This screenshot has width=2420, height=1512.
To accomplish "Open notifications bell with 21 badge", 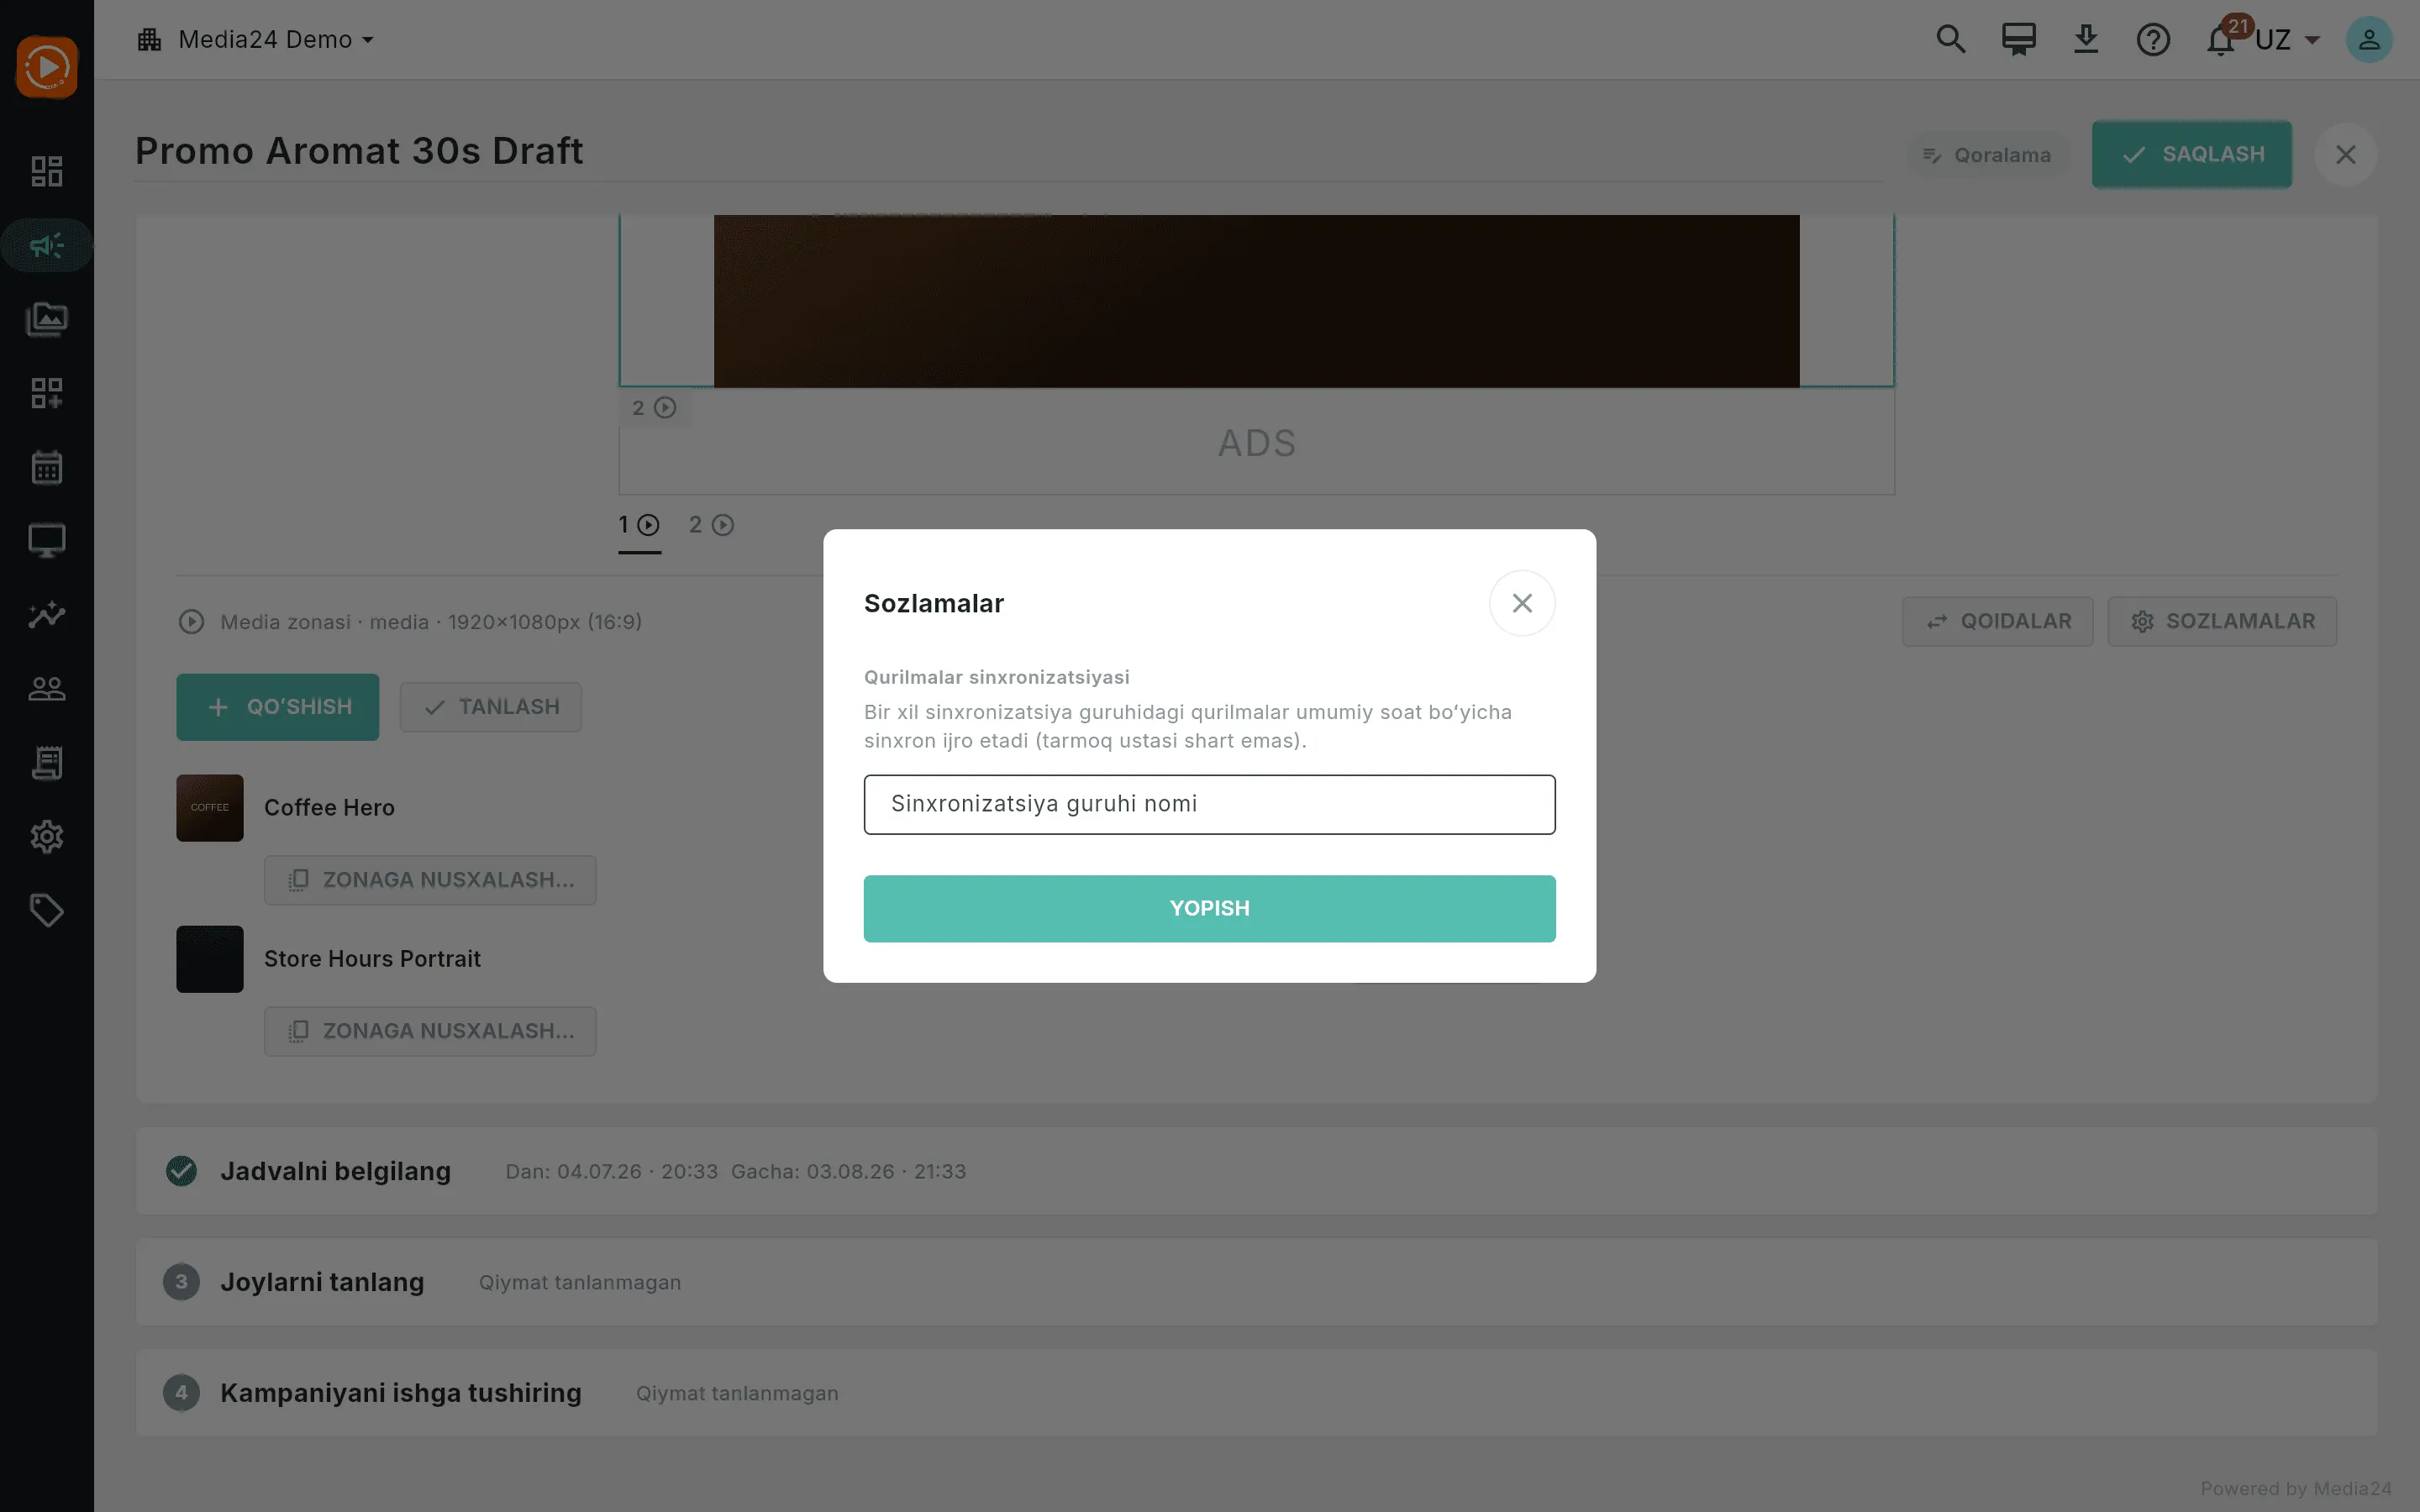I will [2222, 40].
